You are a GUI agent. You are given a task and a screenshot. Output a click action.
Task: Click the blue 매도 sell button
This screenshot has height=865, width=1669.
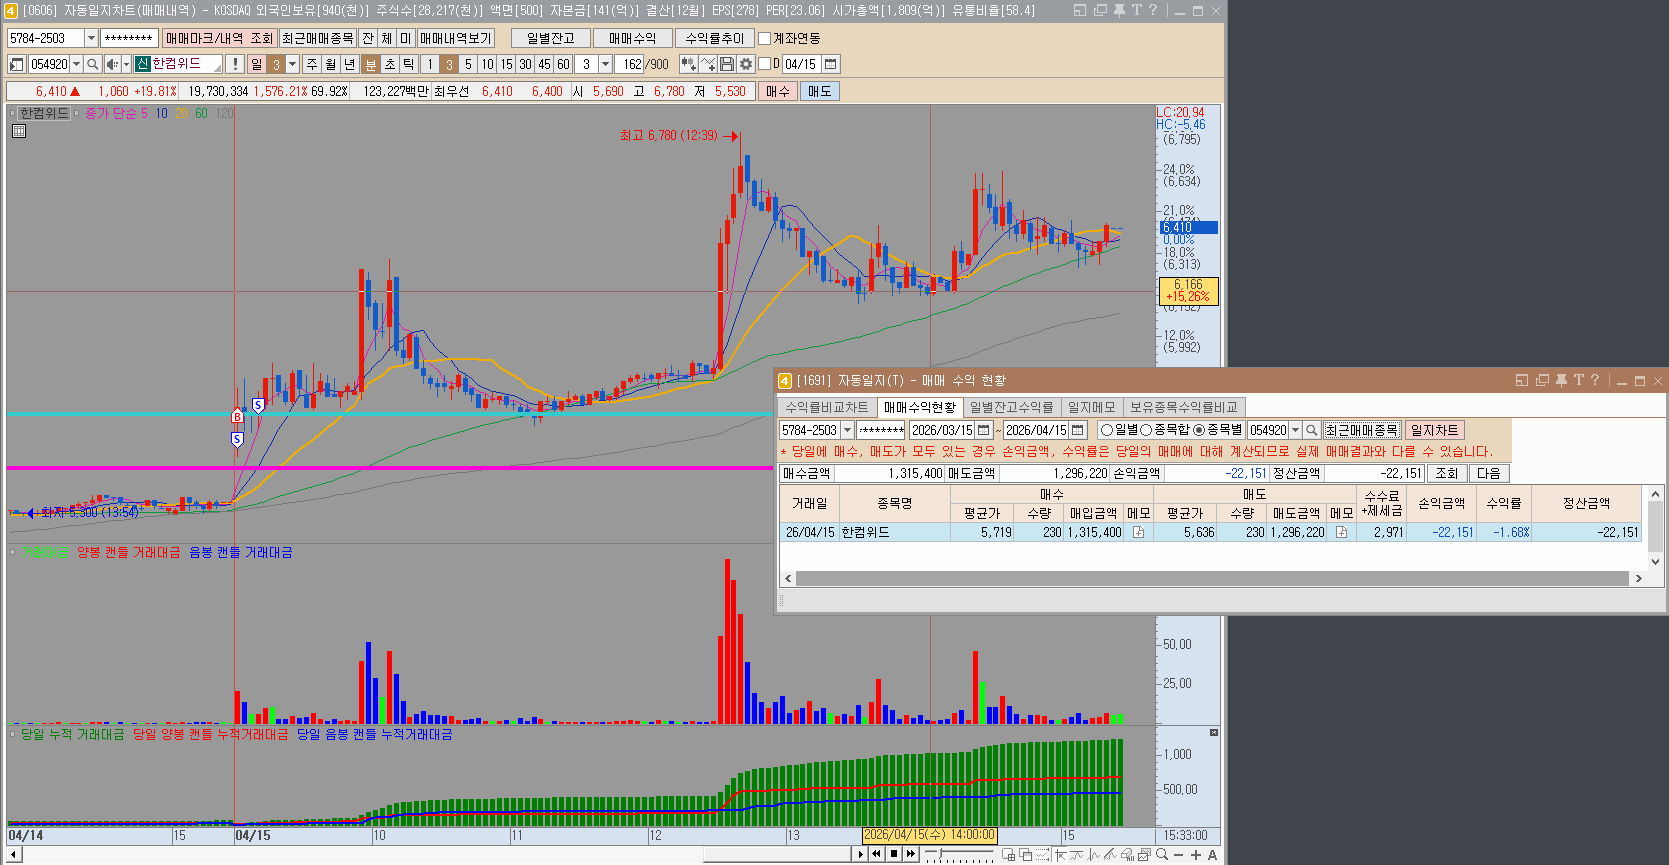coord(820,91)
